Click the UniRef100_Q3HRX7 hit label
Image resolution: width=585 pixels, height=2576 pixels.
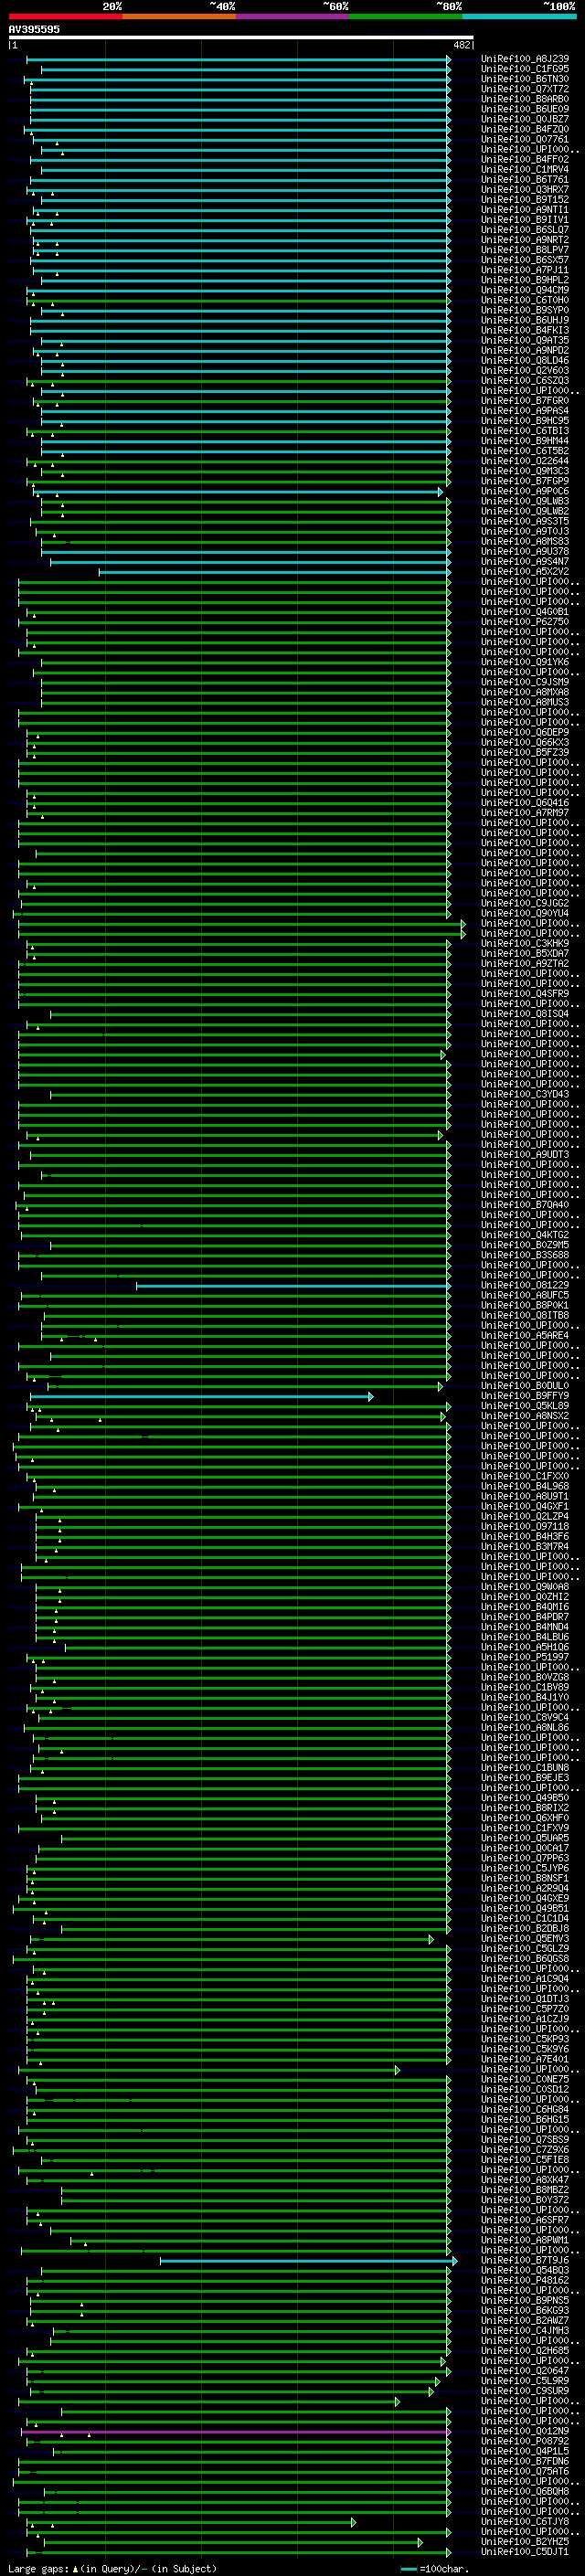pyautogui.click(x=525, y=190)
